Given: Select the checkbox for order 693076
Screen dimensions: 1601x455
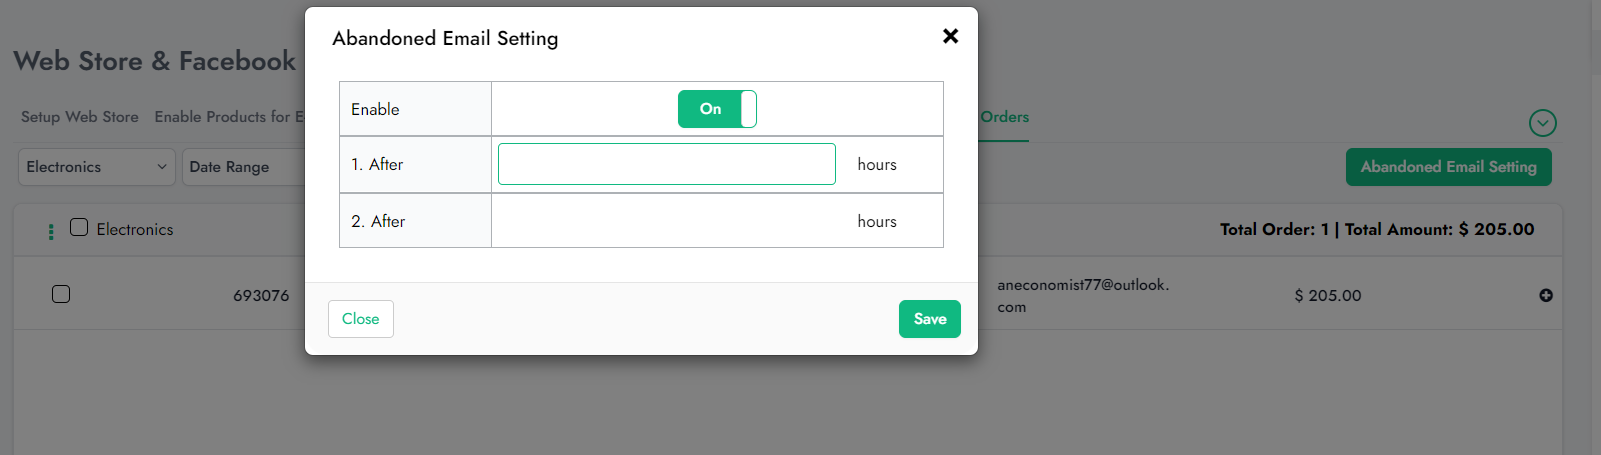Looking at the screenshot, I should coord(61,294).
